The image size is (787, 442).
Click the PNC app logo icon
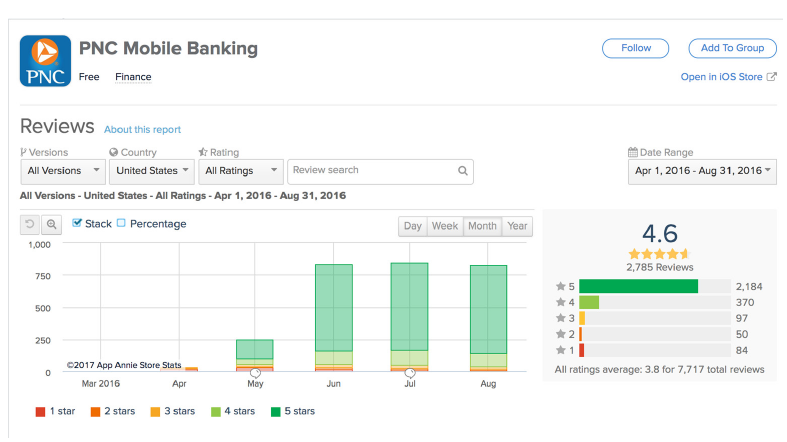[x=45, y=59]
